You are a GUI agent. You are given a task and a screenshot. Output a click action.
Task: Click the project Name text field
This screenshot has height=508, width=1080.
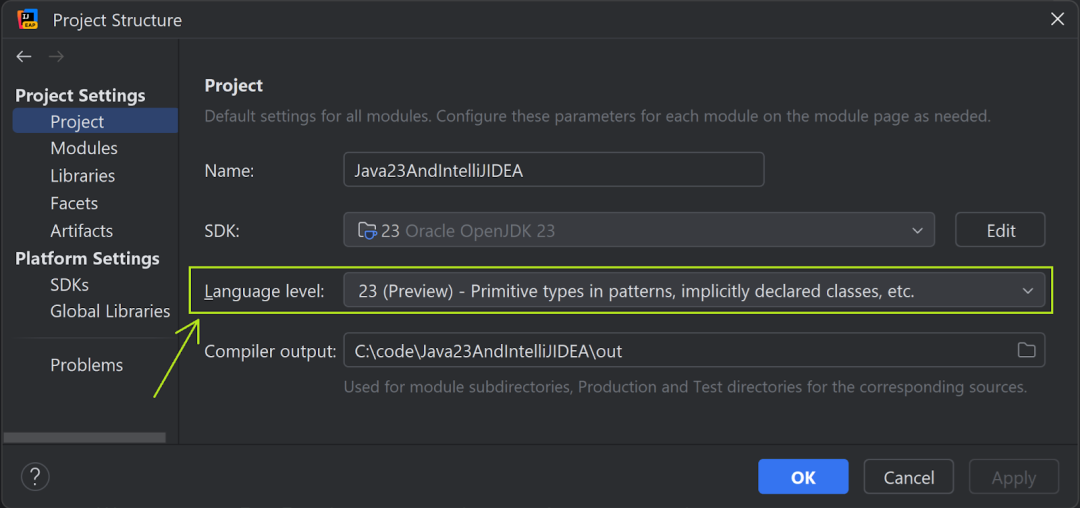553,170
